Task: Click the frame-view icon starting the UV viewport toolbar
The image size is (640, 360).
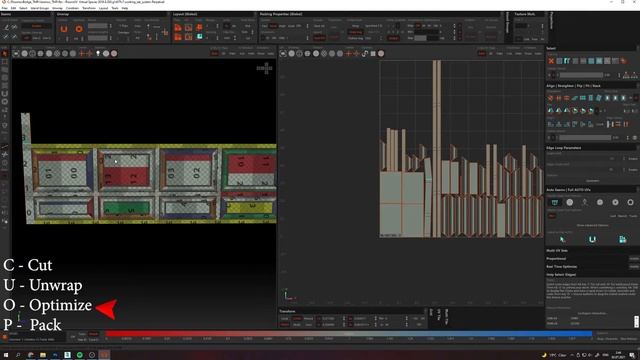Action: pyautogui.click(x=283, y=53)
